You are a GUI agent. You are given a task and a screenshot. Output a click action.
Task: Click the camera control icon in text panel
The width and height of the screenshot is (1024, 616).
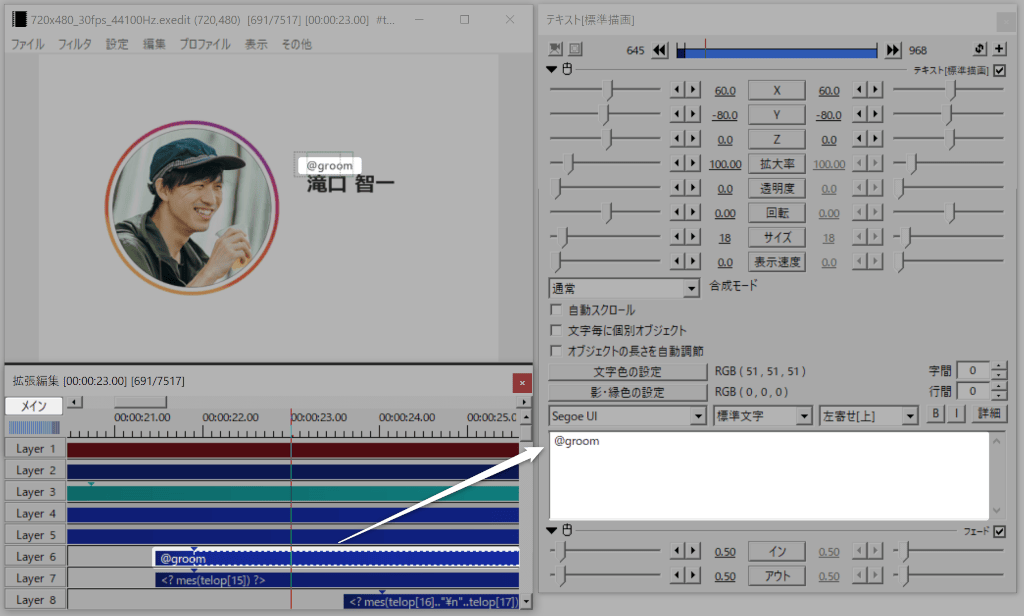pos(556,49)
